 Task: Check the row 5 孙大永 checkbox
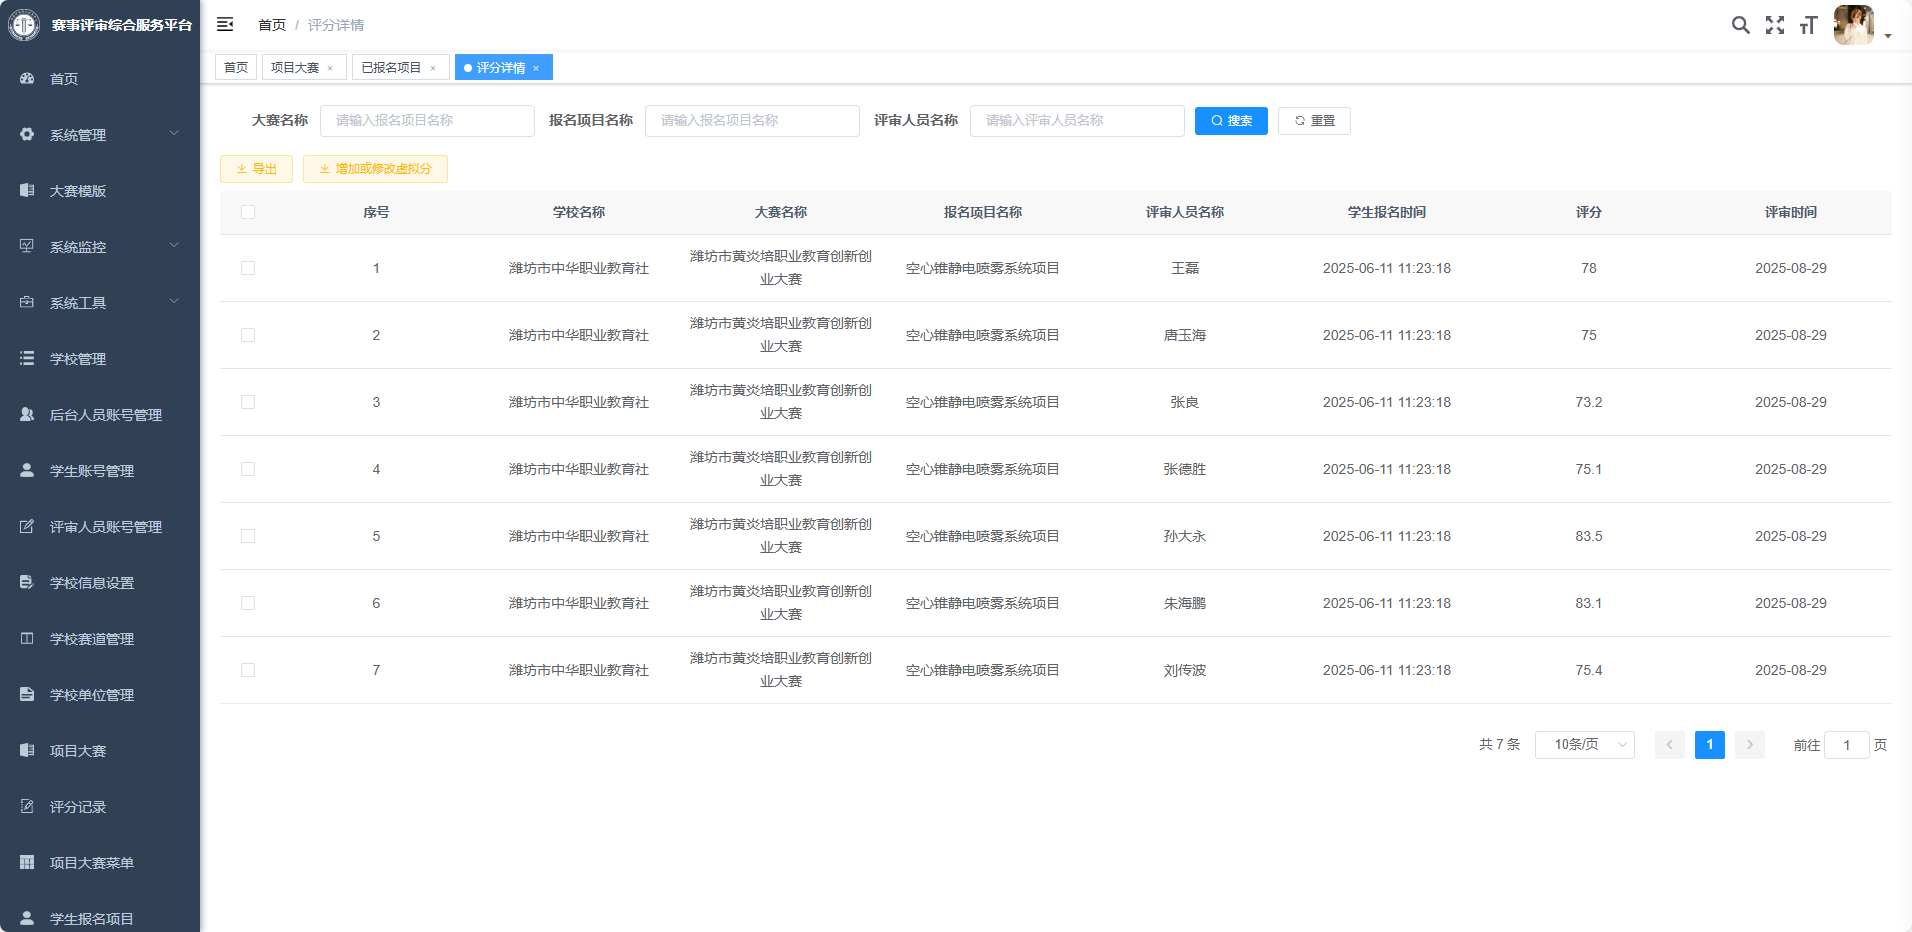(248, 536)
